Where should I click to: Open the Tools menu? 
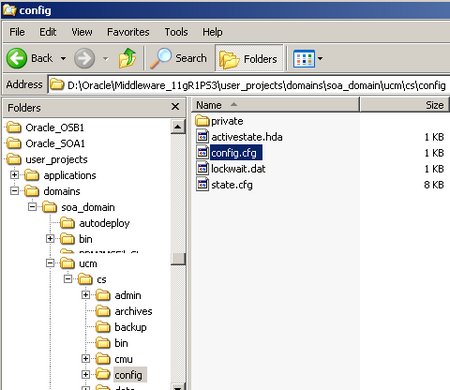coord(176,32)
